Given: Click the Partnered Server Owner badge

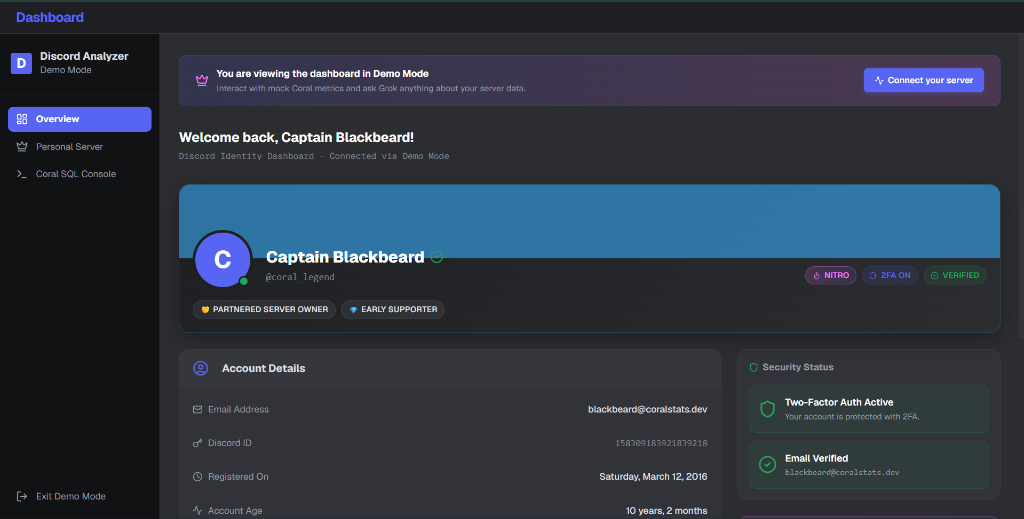Looking at the screenshot, I should (264, 309).
